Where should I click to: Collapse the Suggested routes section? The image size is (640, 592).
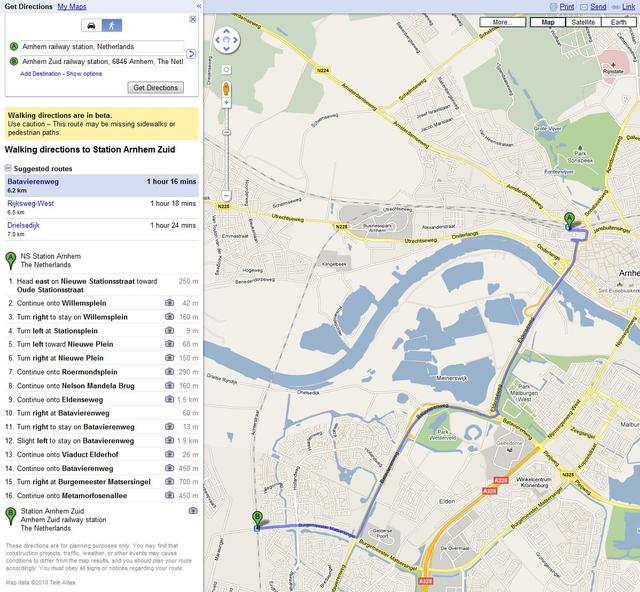click(9, 168)
